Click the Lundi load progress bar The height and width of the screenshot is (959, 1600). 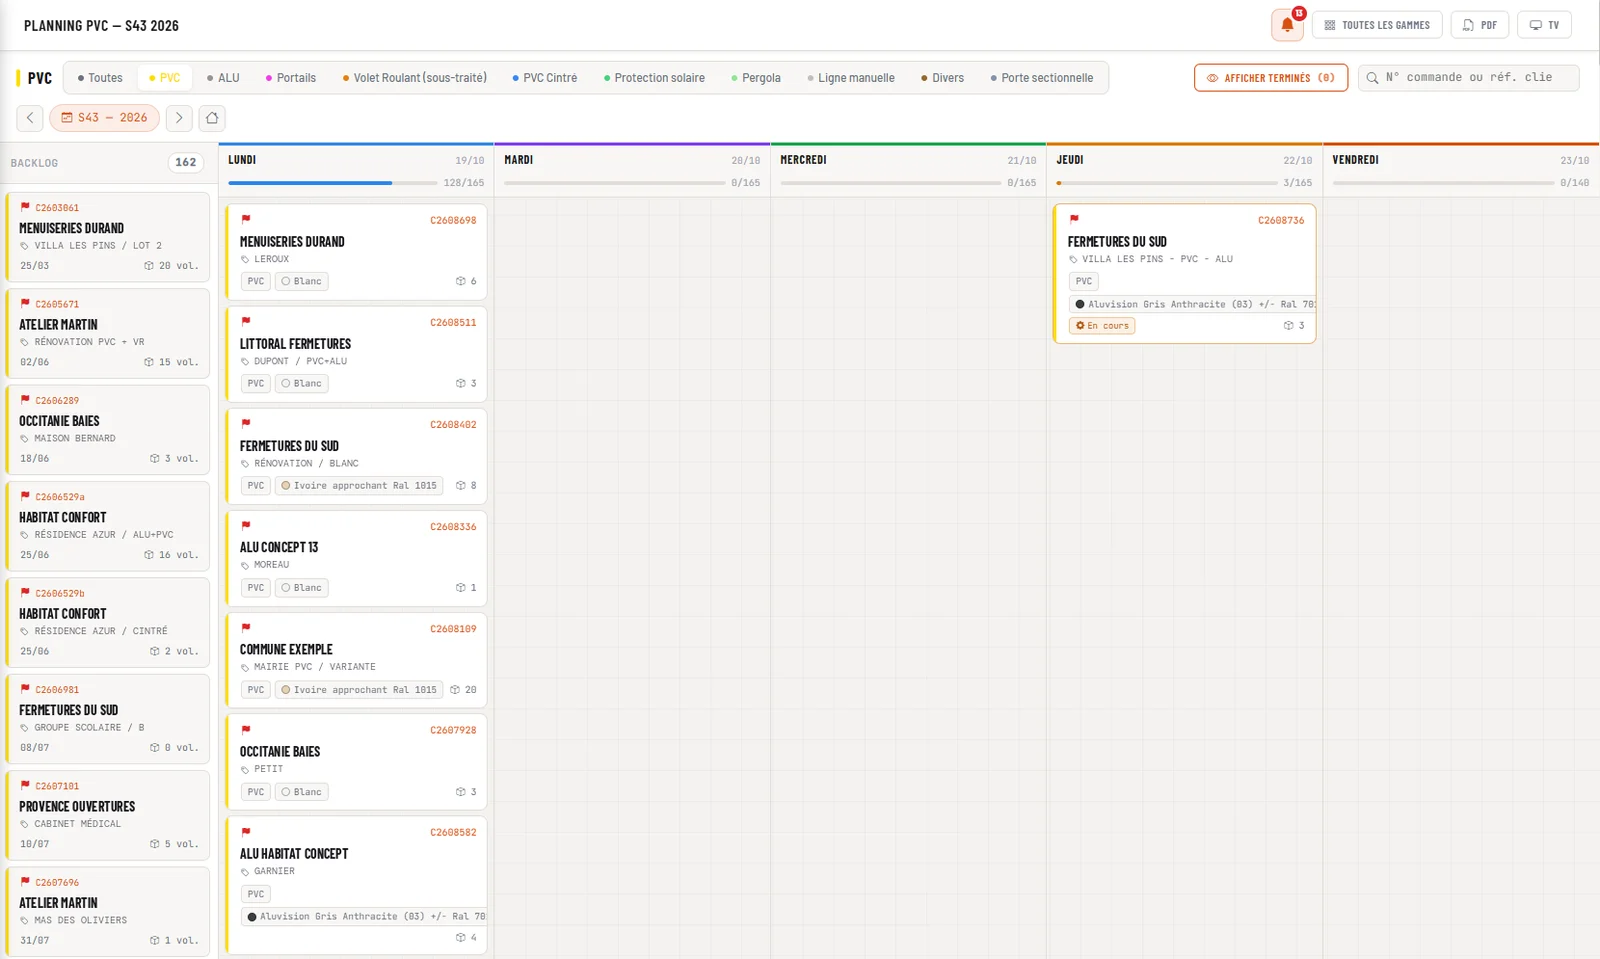(332, 183)
